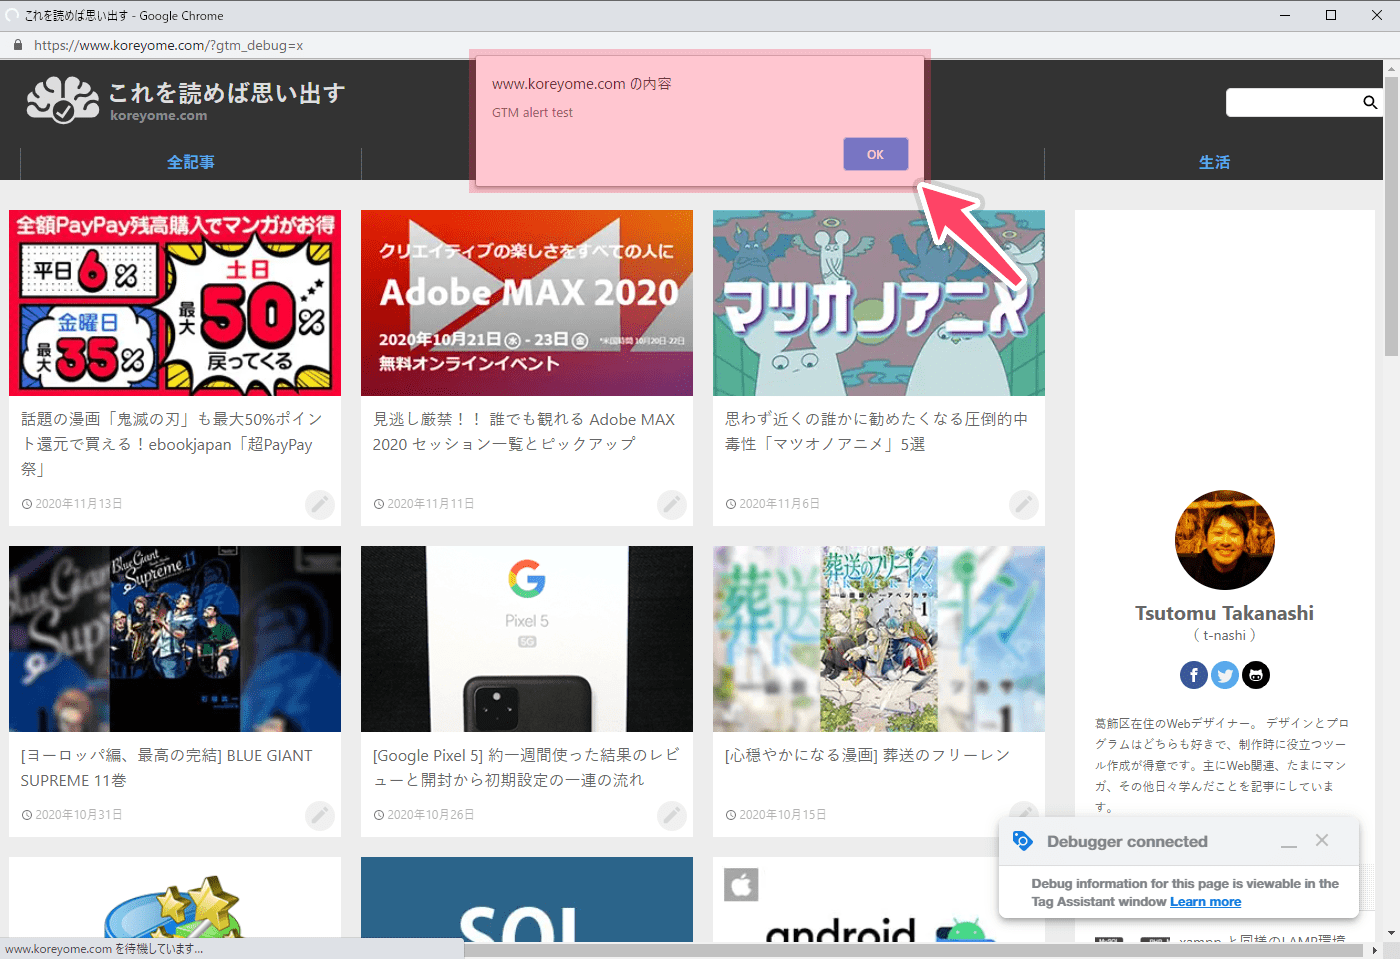The height and width of the screenshot is (959, 1400).
Task: Click the 2020年10月31日 date text
Action: click(79, 815)
